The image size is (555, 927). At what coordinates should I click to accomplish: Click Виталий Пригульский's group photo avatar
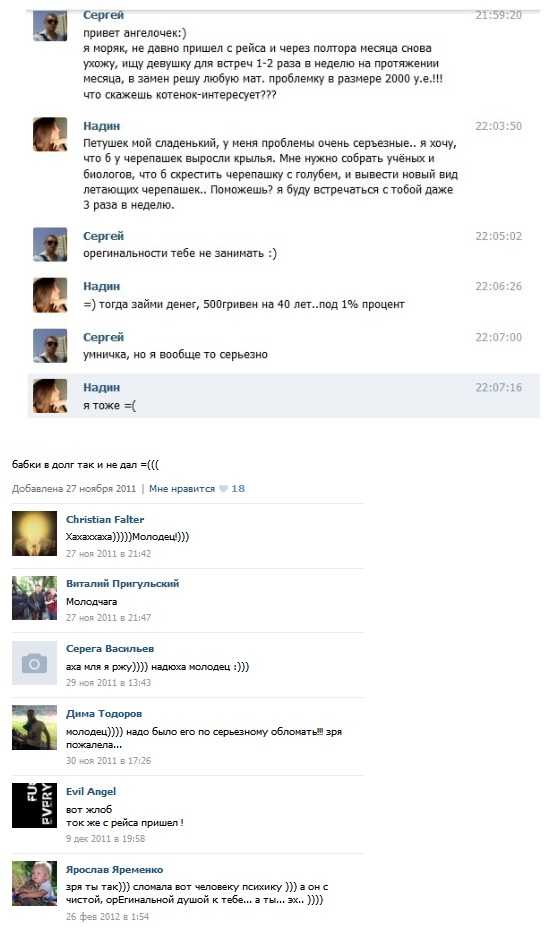click(34, 598)
